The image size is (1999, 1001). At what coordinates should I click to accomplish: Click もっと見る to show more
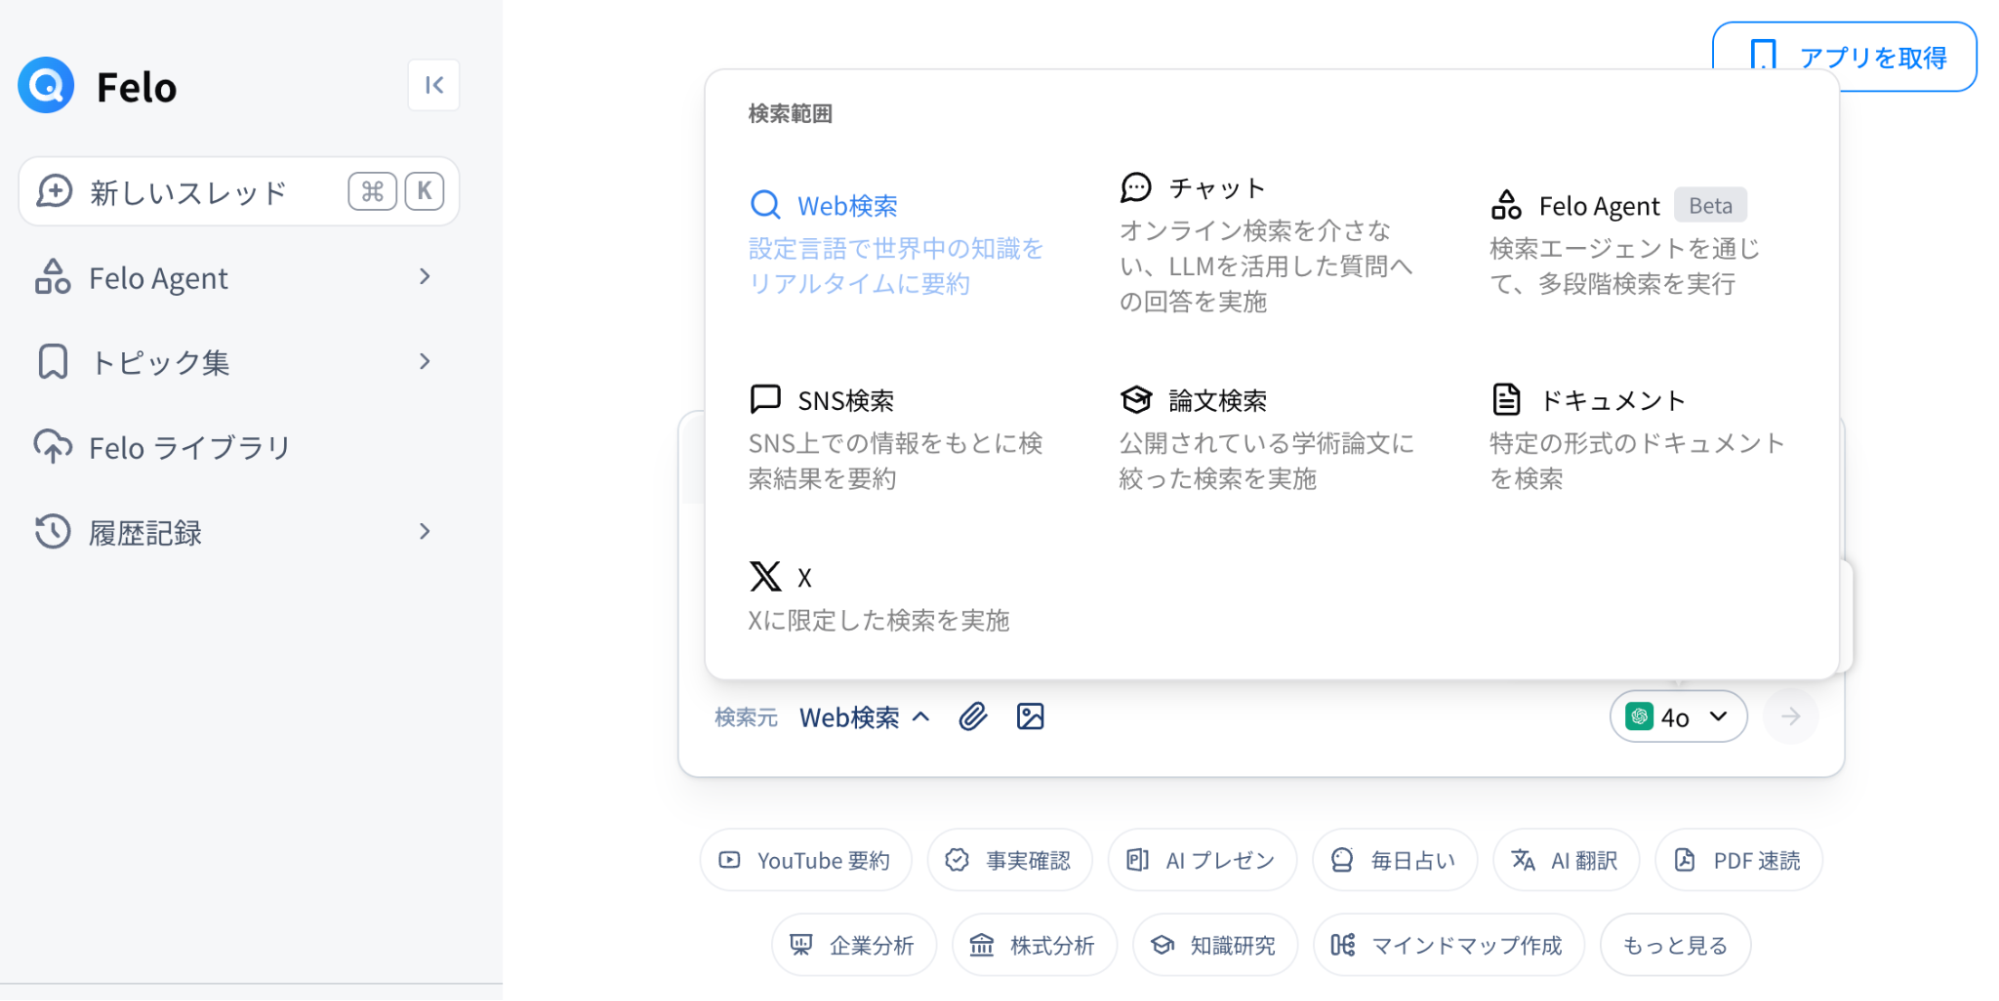click(x=1675, y=945)
